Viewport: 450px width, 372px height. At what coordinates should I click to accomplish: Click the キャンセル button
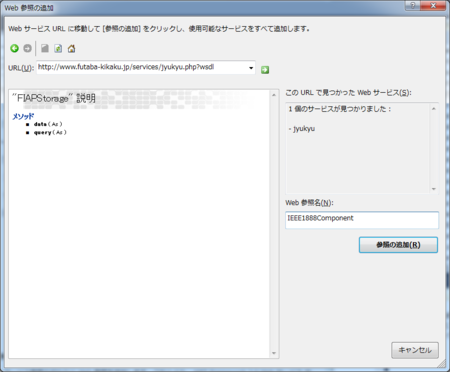[x=415, y=350]
